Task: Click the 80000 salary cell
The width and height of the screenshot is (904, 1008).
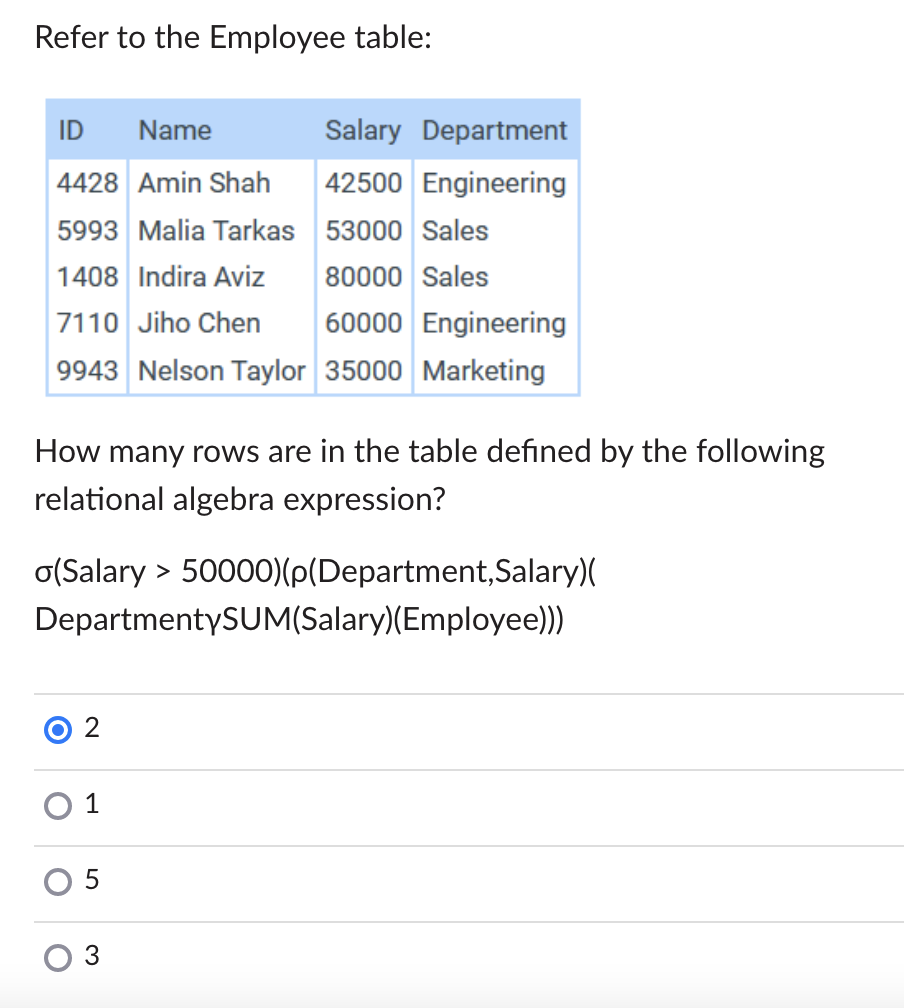Action: tap(364, 277)
